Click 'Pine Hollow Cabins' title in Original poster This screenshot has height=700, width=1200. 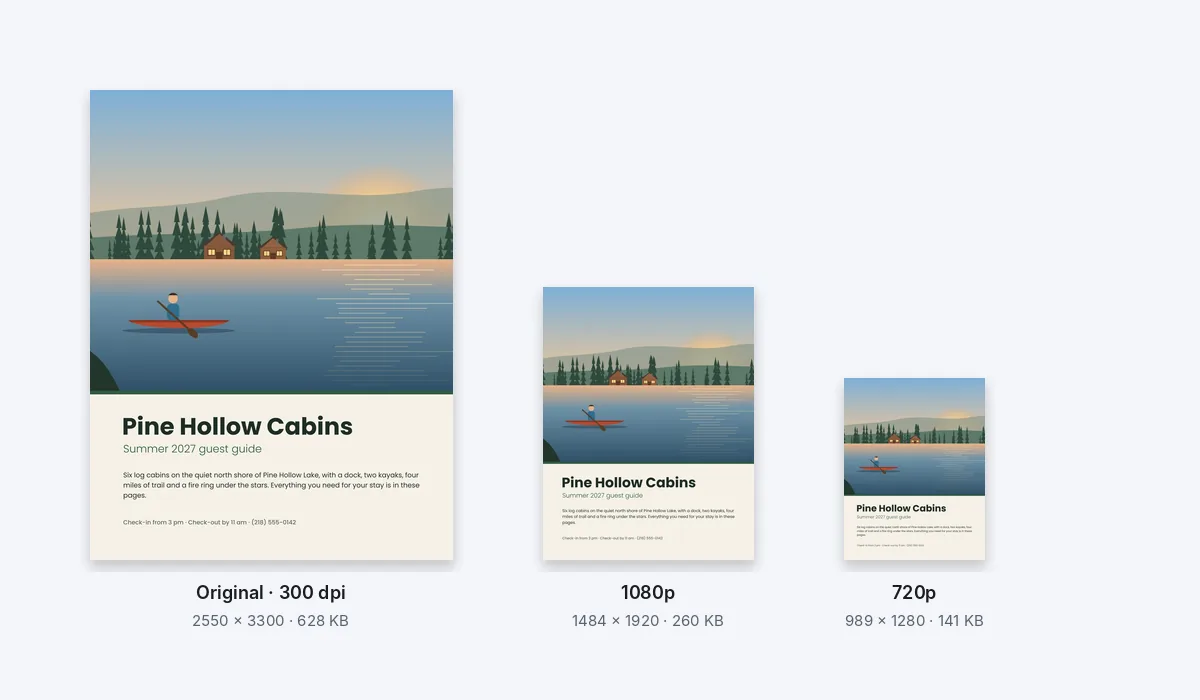pyautogui.click(x=238, y=427)
